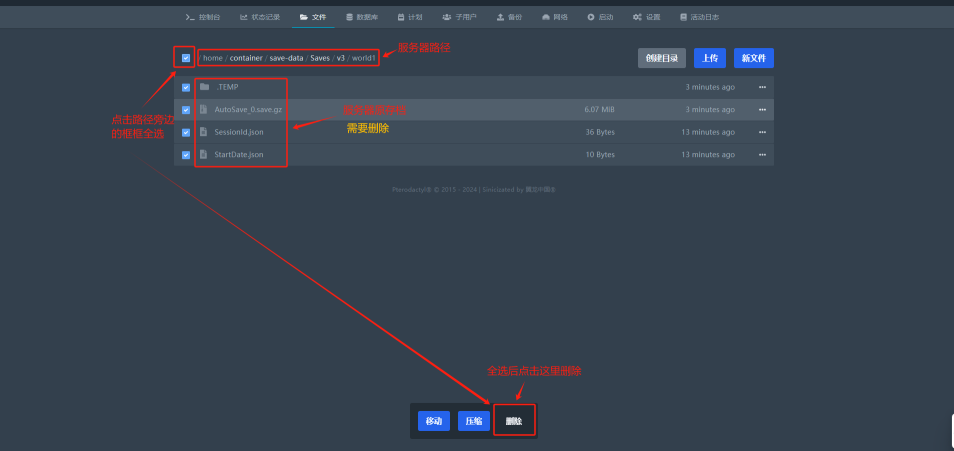Image resolution: width=954 pixels, height=451 pixels.
Task: Open the .TEMP folder
Action: (228, 88)
